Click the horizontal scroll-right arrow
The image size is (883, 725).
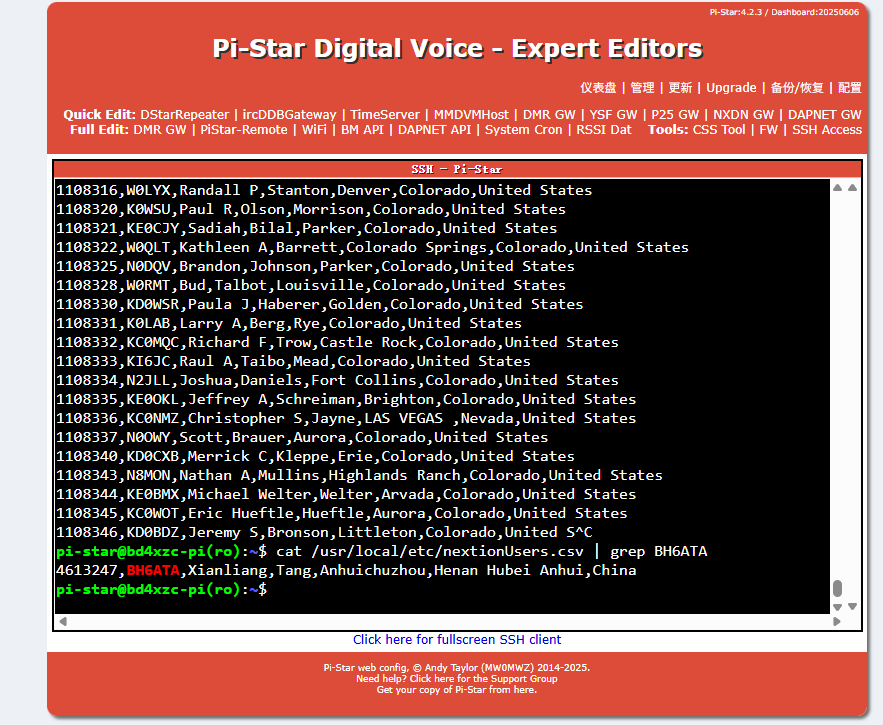[x=837, y=621]
